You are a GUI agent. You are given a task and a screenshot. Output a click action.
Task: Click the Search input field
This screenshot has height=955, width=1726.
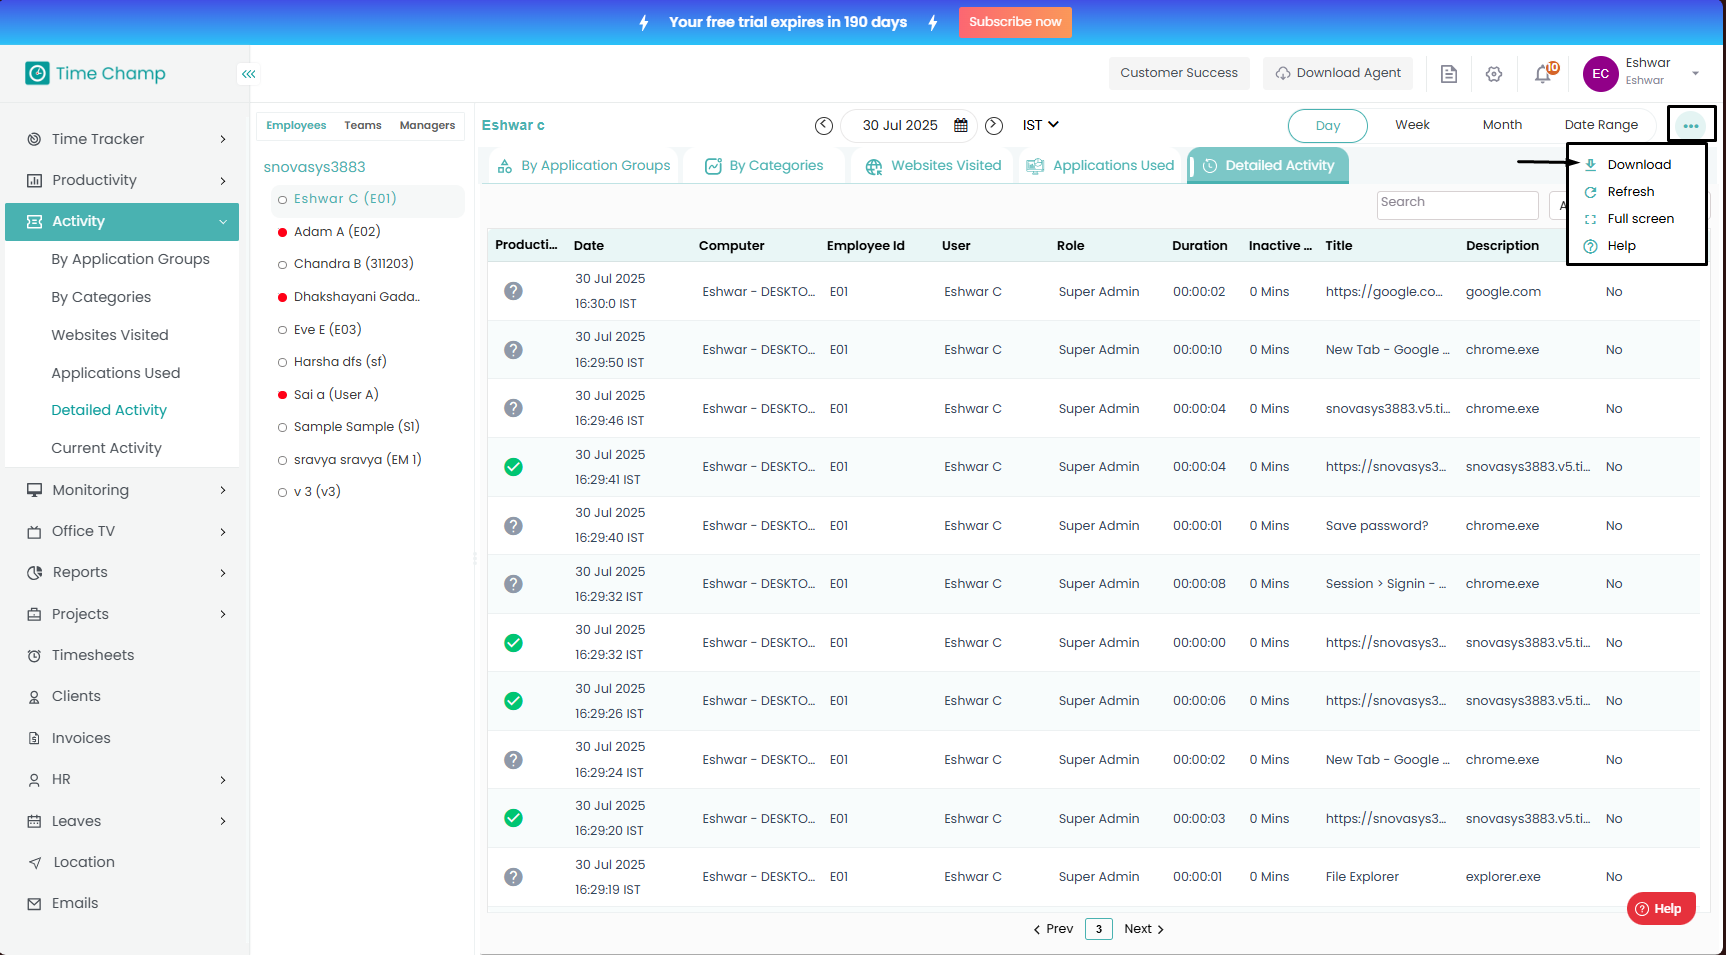[1457, 204]
